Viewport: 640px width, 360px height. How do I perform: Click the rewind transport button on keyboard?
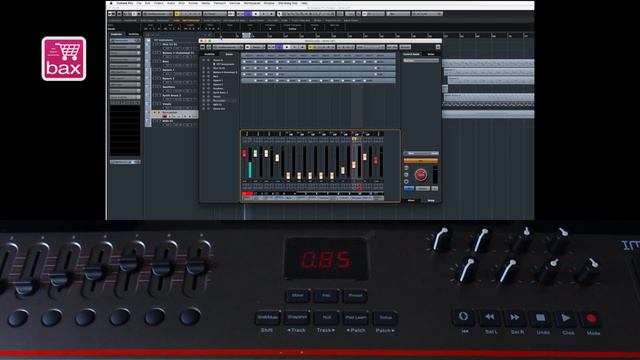489,317
